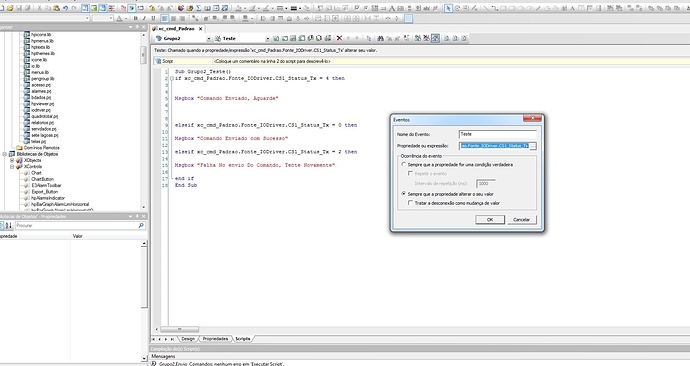Click the search magnifier in Procurar box
This screenshot has width=690, height=366.
tap(141, 225)
